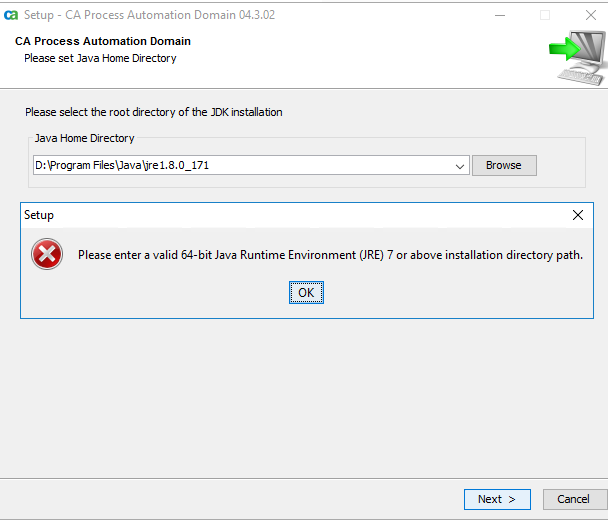The height and width of the screenshot is (523, 608).
Task: Confirm the error message with OK
Action: 306,292
